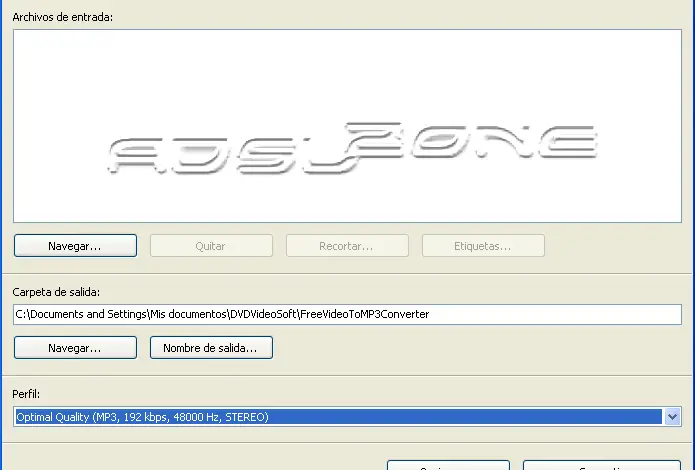Click Navegar button under the input files list
695x470 pixels.
(75, 246)
